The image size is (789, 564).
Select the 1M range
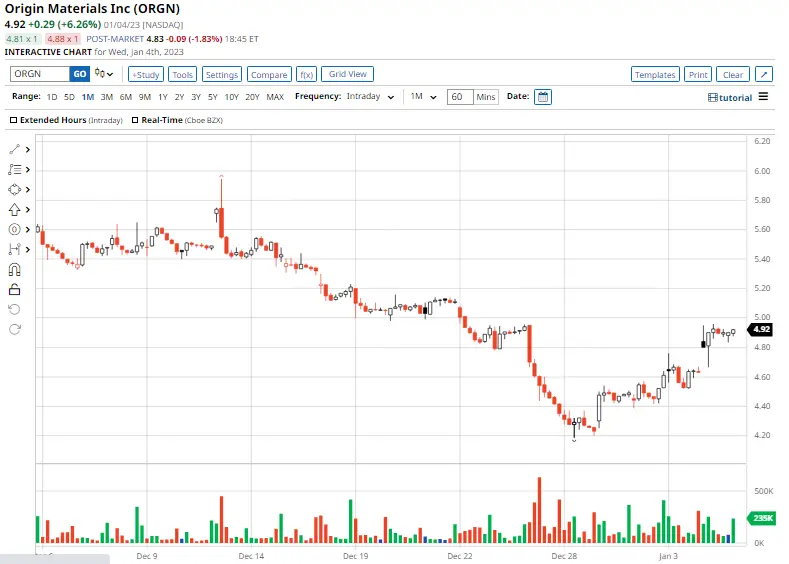point(88,97)
